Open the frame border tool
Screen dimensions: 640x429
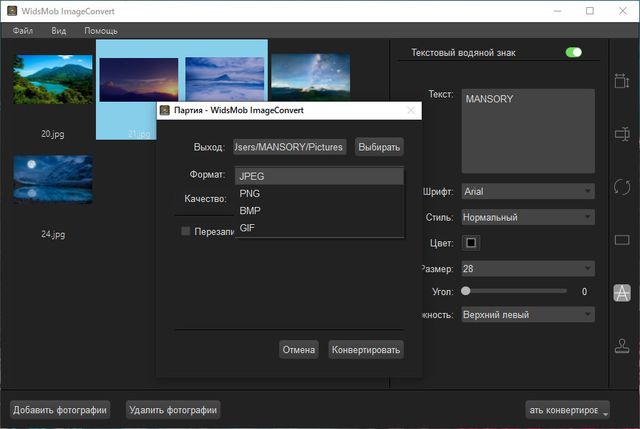tap(621, 240)
